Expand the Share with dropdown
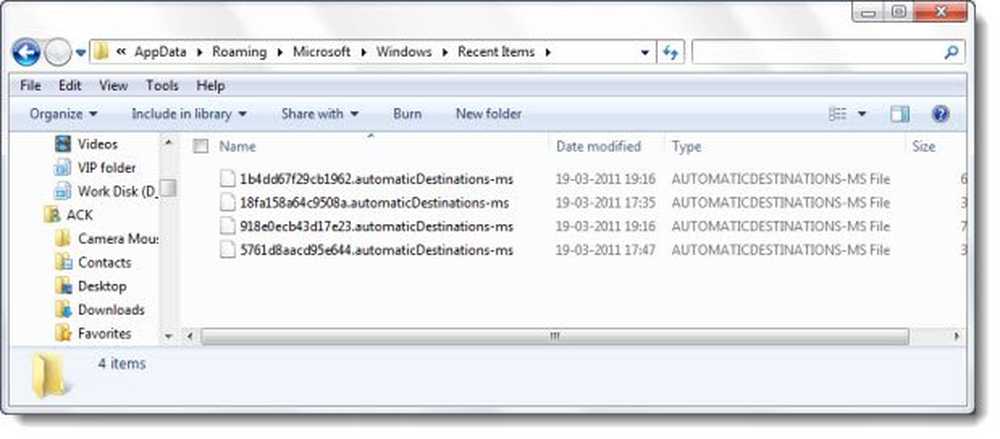1000x439 pixels. (x=319, y=114)
